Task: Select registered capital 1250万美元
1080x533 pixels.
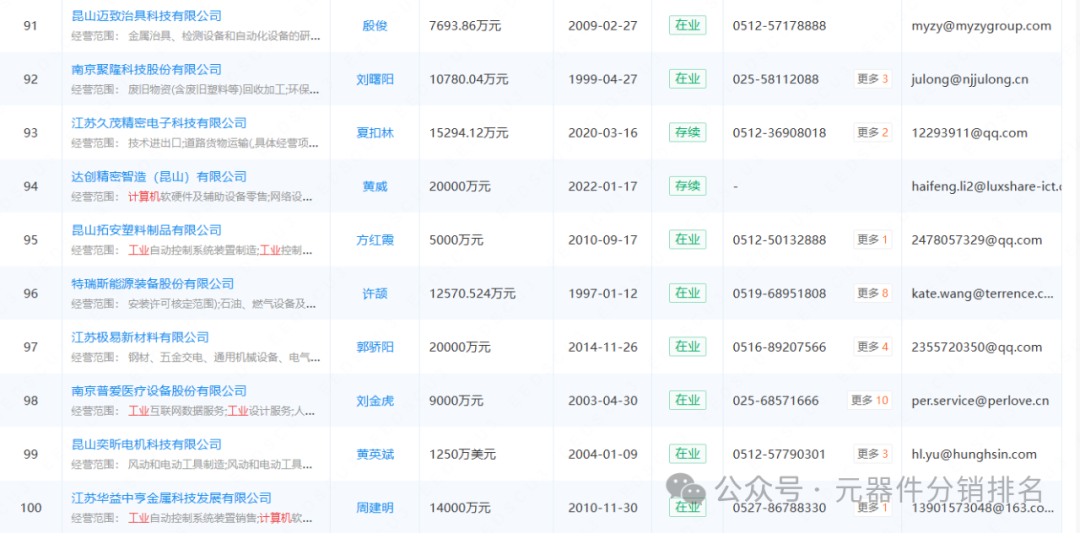Action: (462, 454)
